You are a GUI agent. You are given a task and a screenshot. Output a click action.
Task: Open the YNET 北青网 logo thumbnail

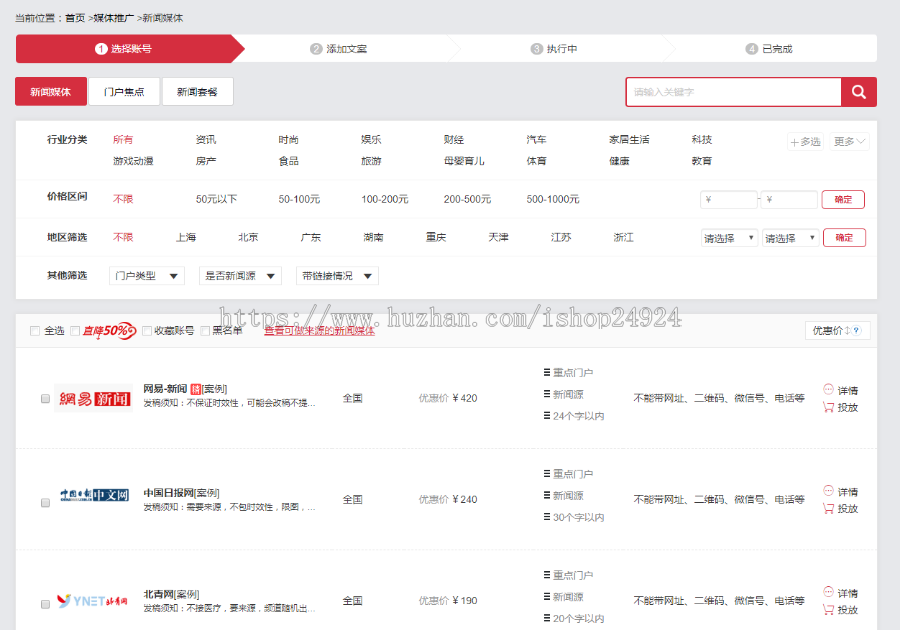coord(92,601)
